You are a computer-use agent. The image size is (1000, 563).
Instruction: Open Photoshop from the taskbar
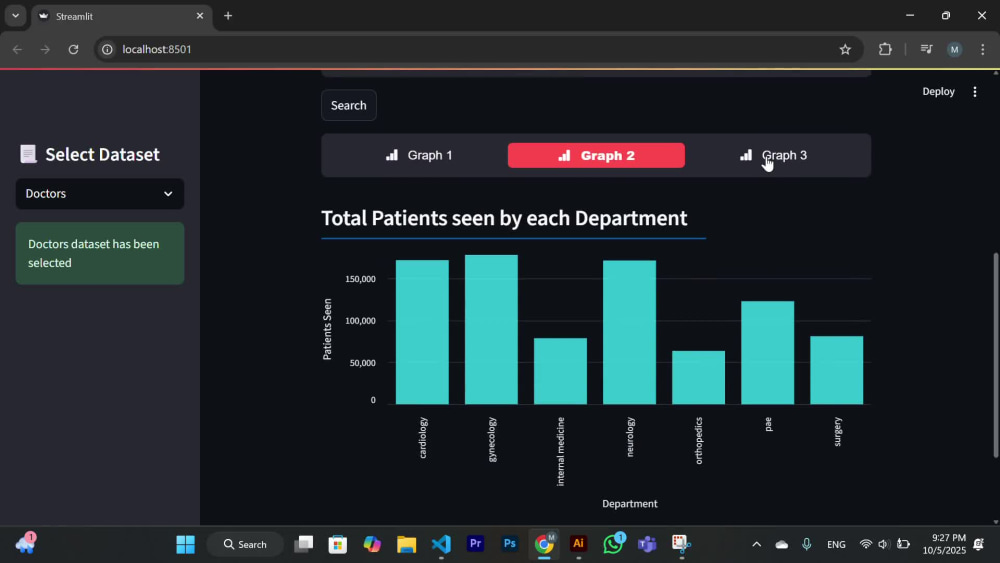point(510,544)
